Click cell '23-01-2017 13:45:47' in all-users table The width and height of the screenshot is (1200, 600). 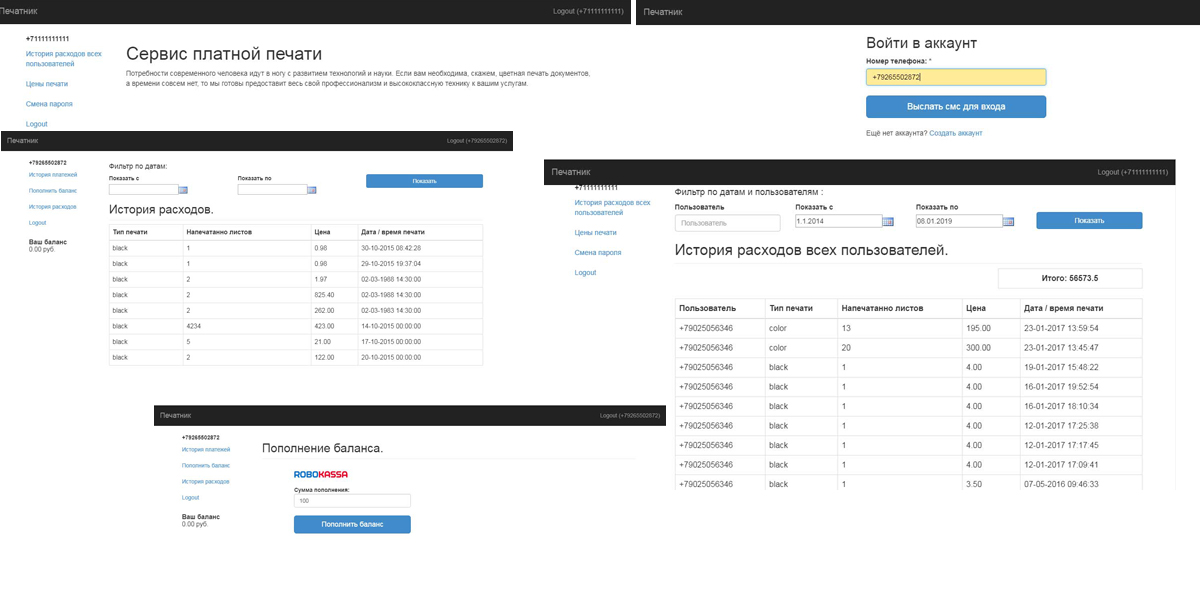1081,347
